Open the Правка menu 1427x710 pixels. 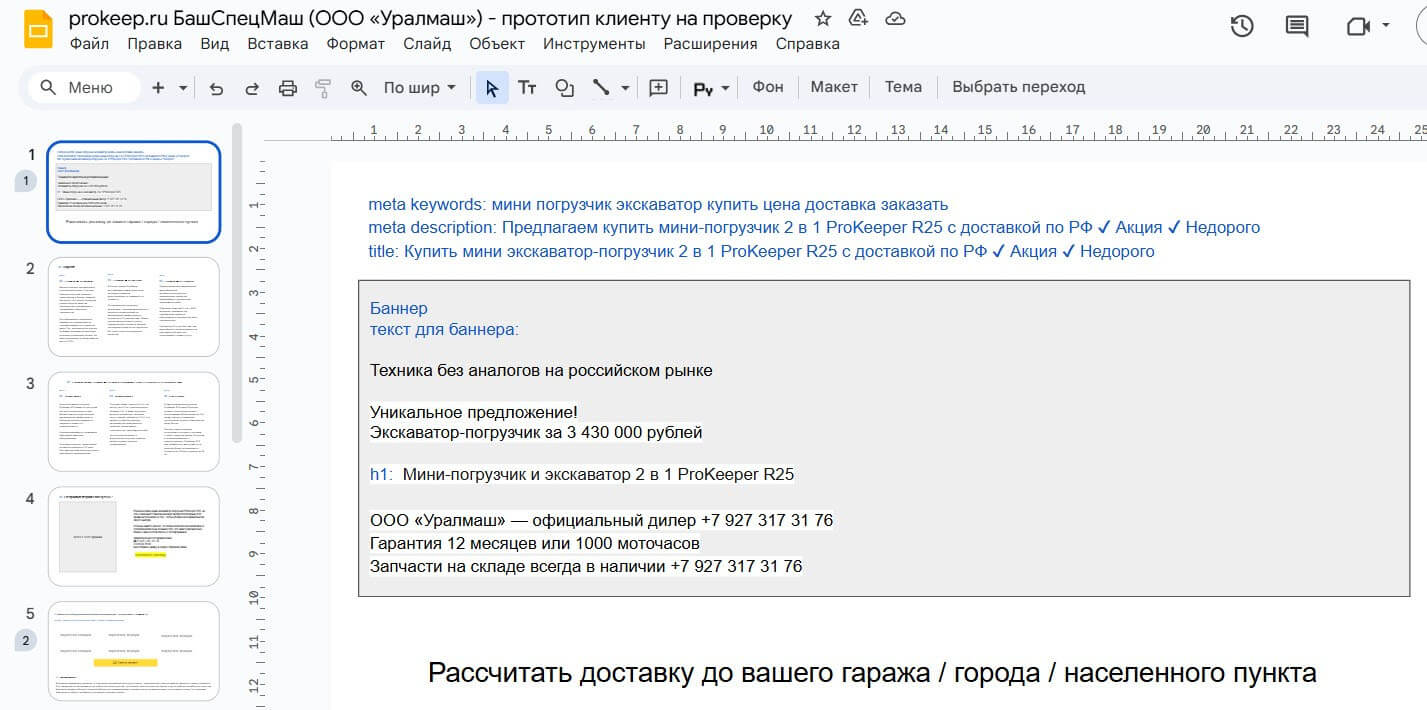[x=155, y=44]
